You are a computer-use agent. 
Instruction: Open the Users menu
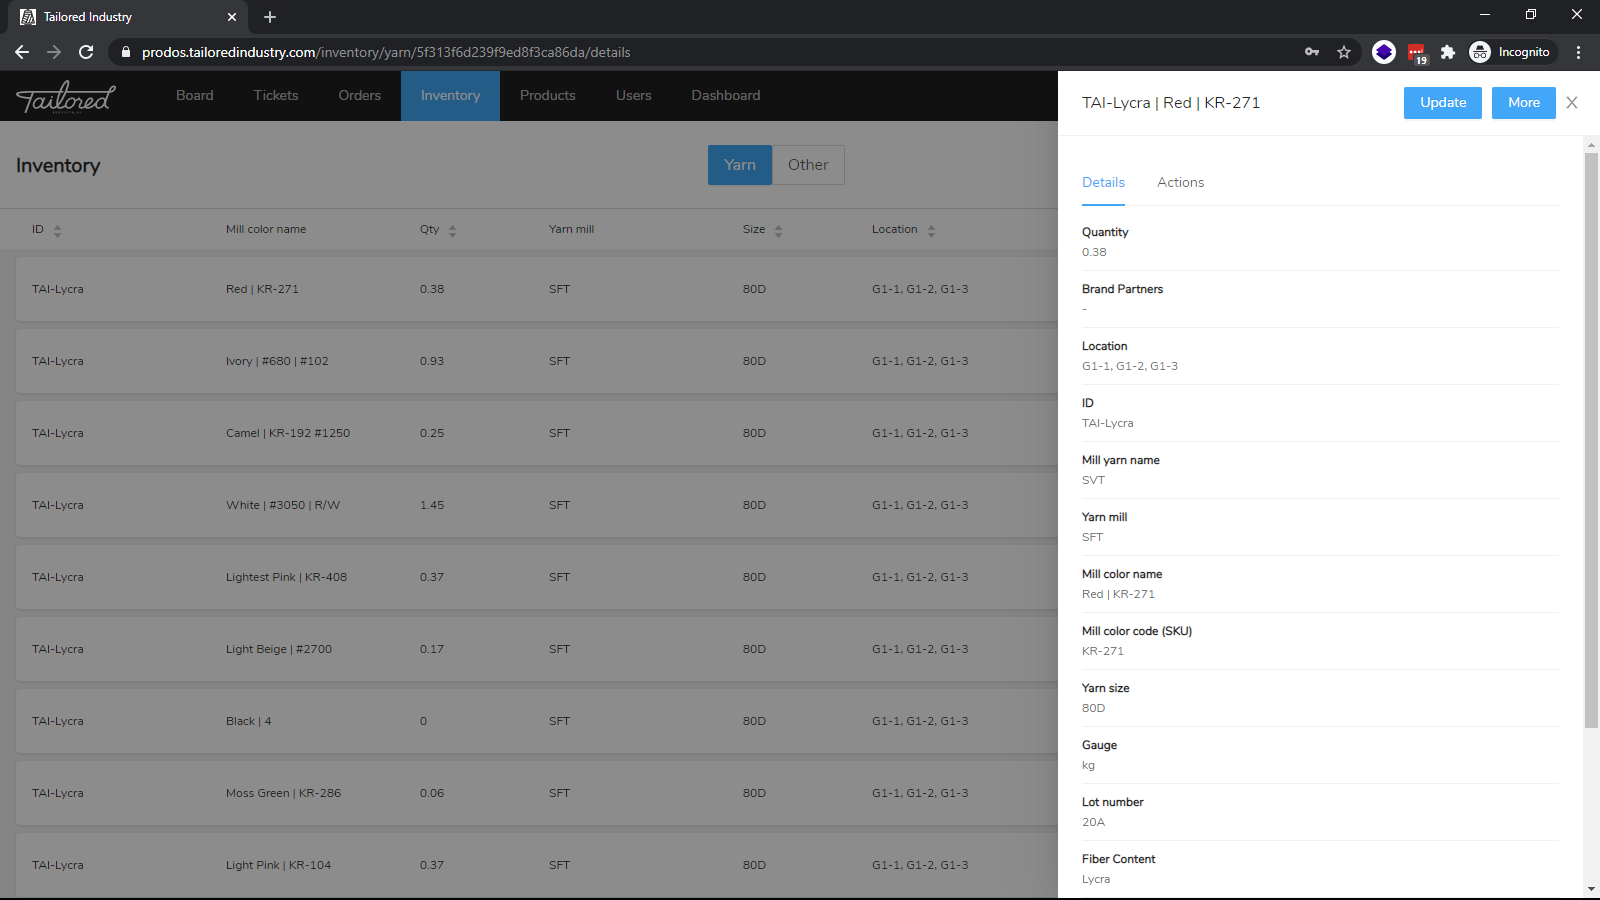click(634, 96)
